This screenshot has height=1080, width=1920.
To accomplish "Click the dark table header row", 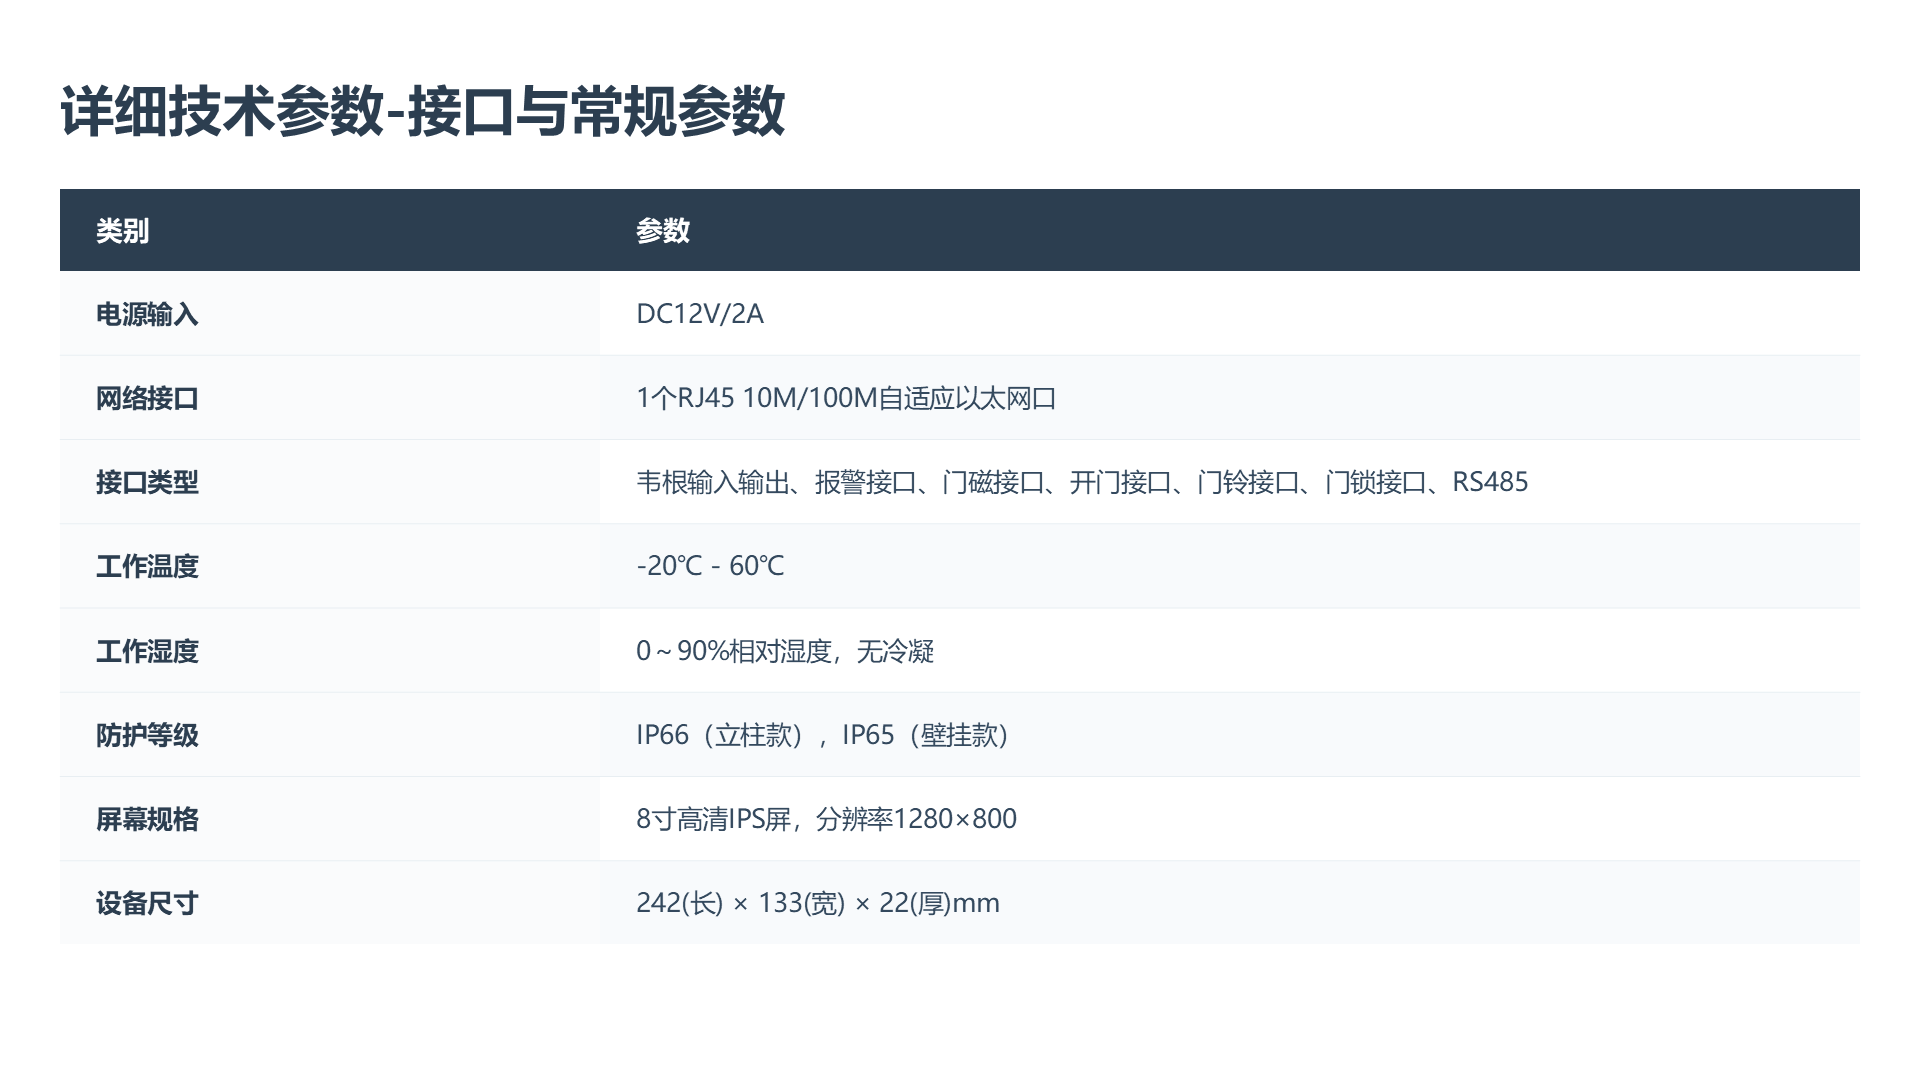I will click(960, 231).
